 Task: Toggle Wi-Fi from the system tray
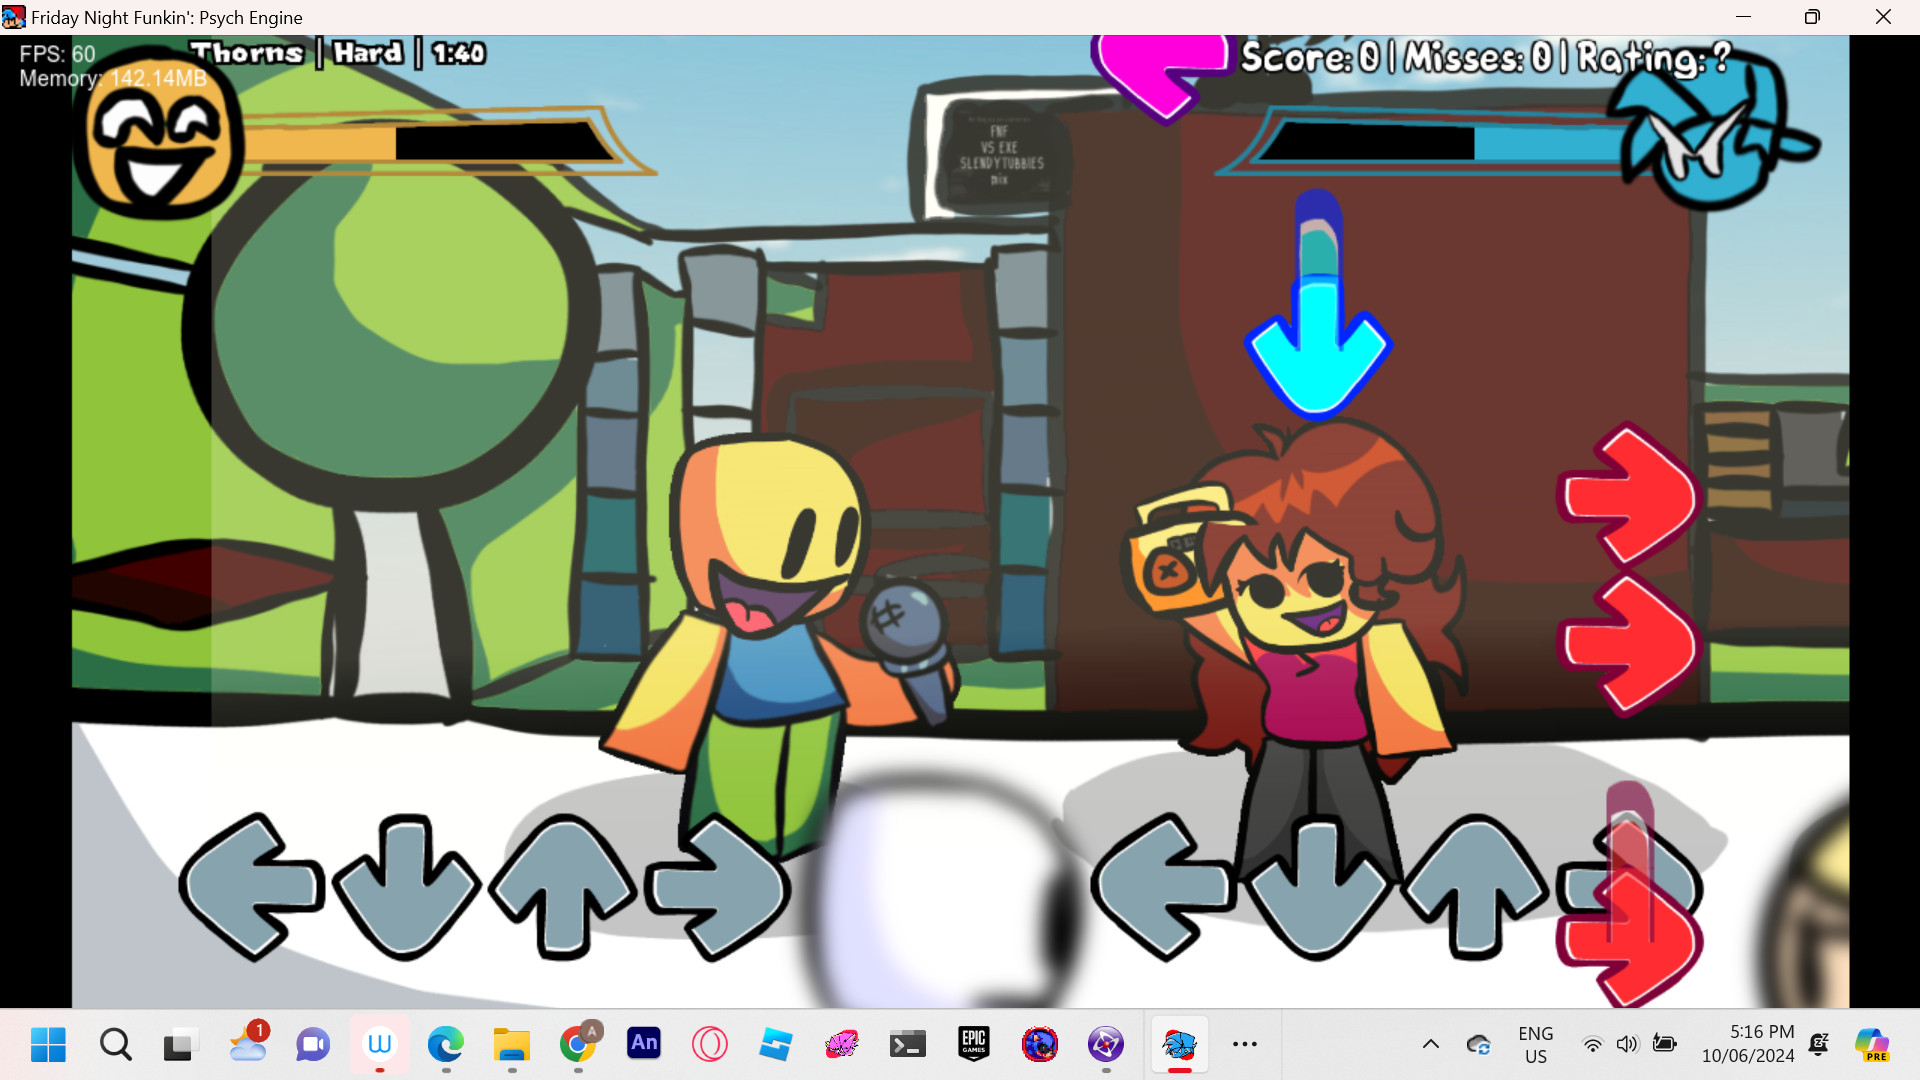pos(1594,1044)
